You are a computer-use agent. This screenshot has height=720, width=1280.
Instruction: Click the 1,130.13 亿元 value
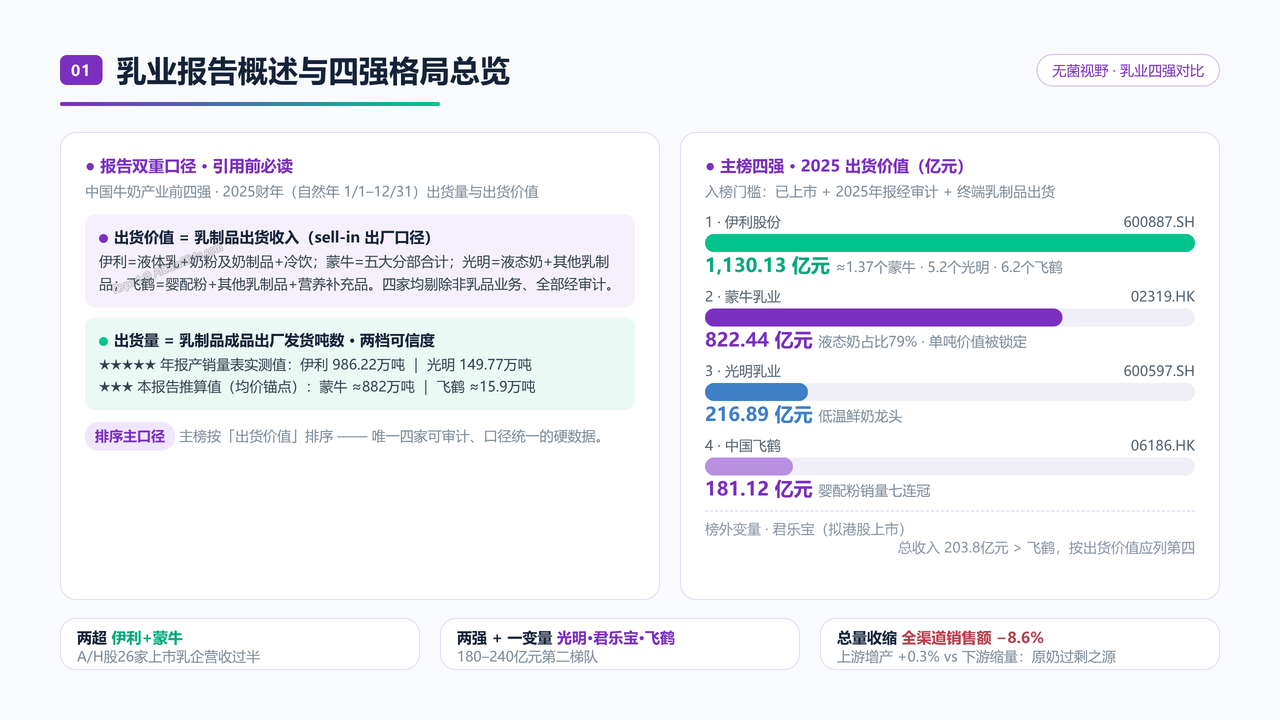coord(767,266)
